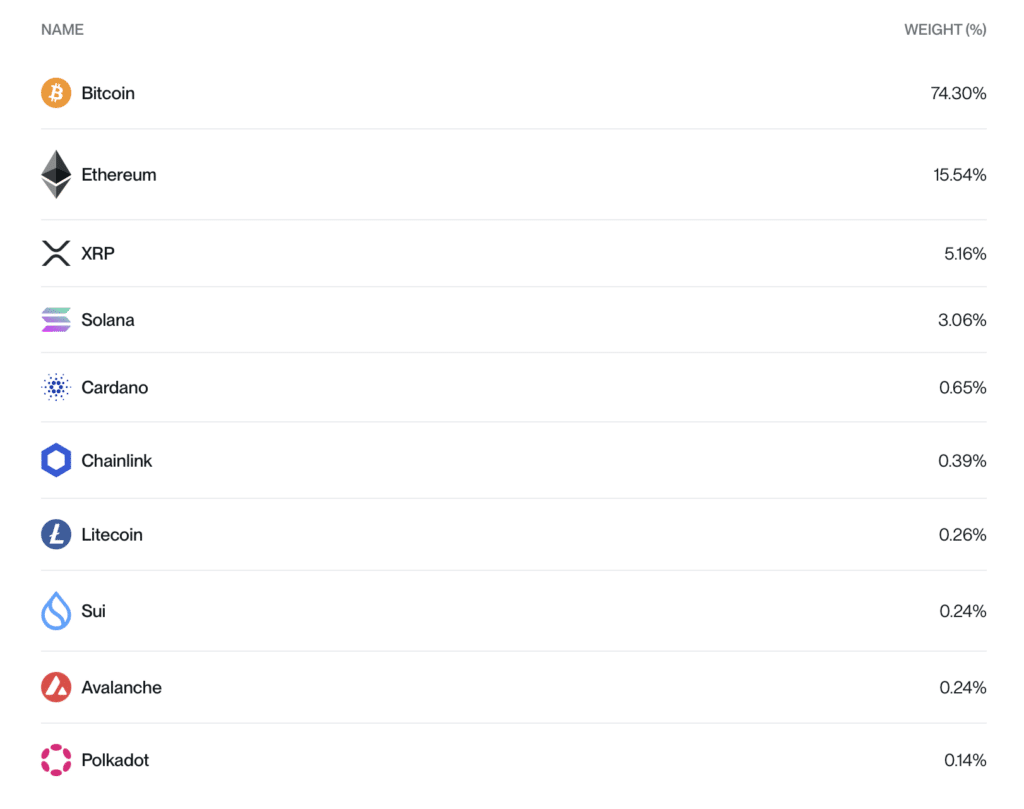Click the Solana name text
This screenshot has width=1024, height=809.
click(108, 320)
